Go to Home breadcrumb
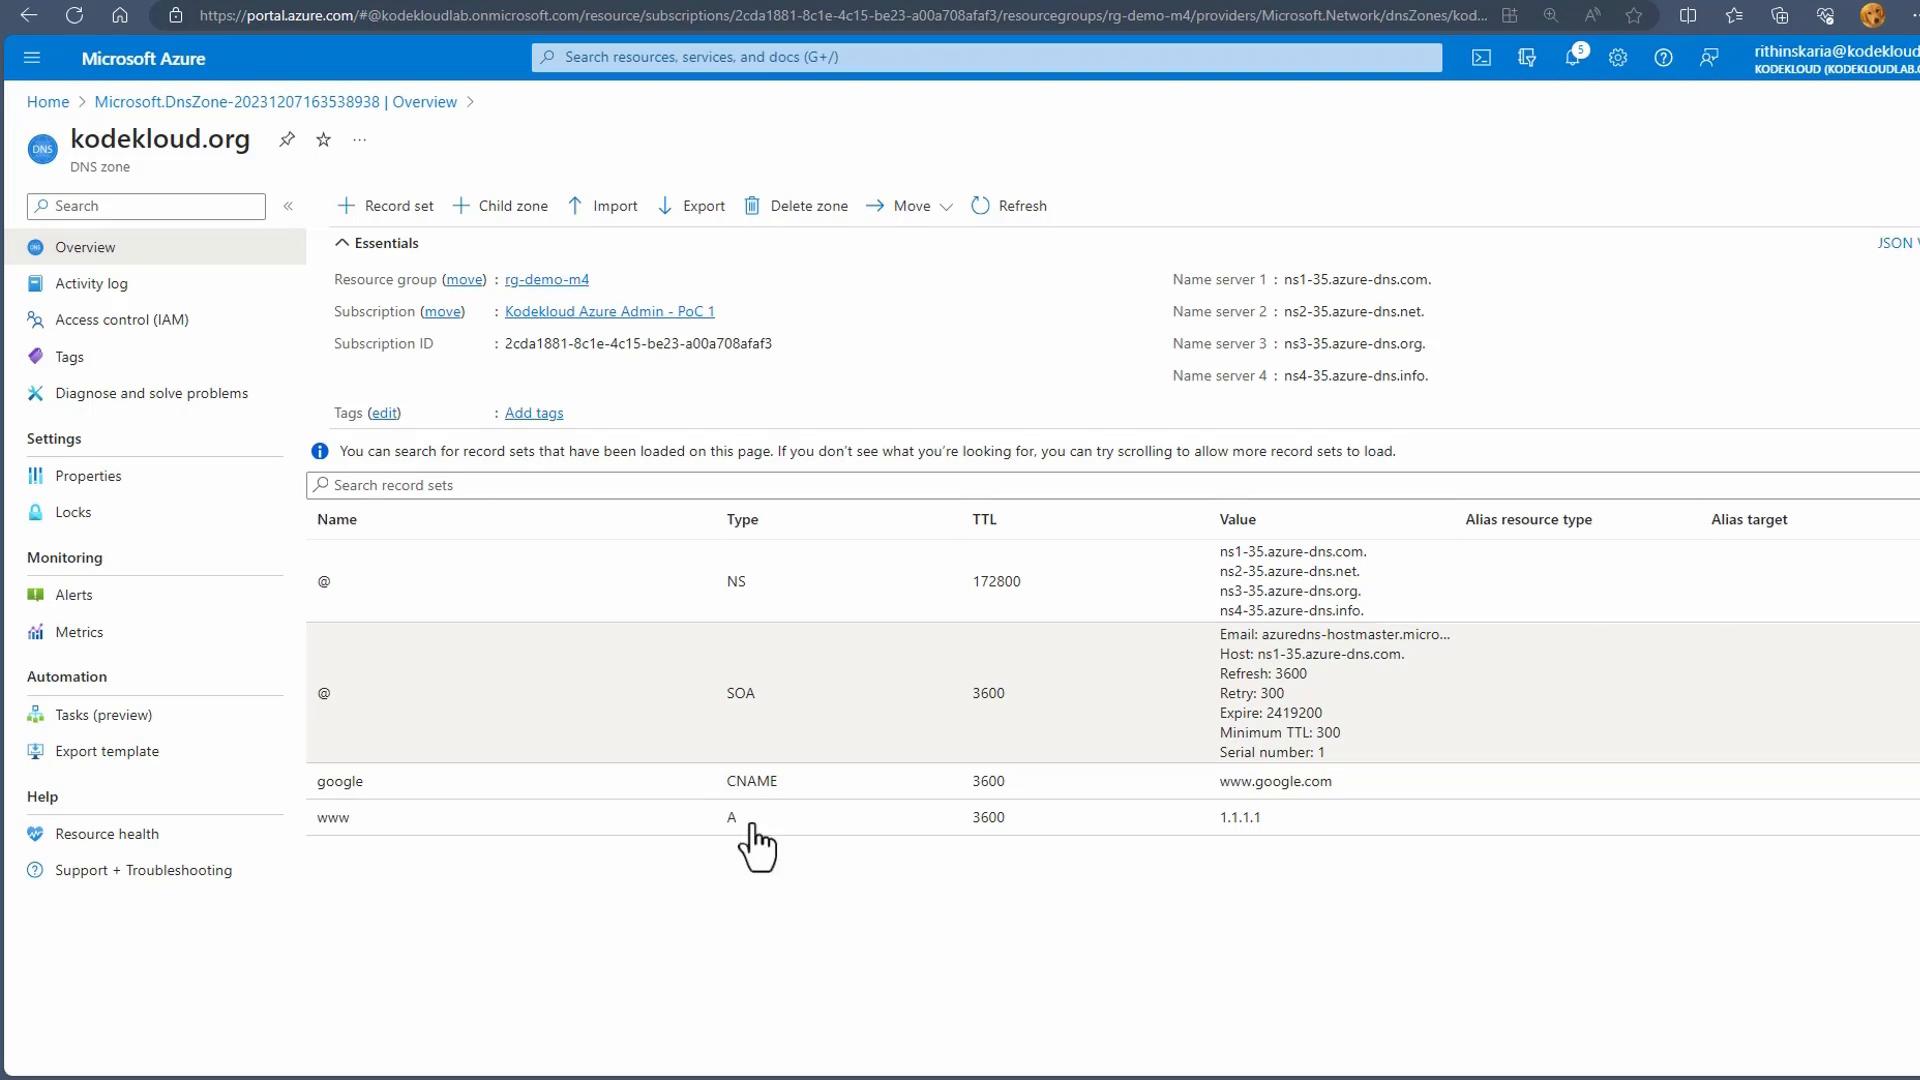The height and width of the screenshot is (1080, 1920). 48,102
